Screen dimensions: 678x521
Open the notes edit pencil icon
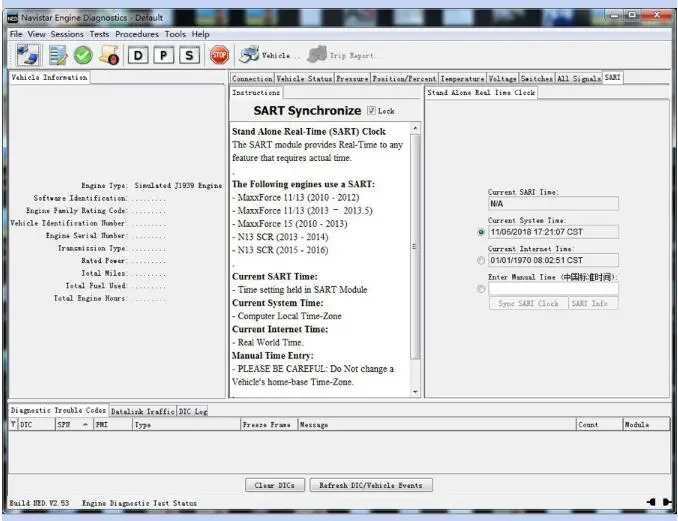[x=58, y=55]
